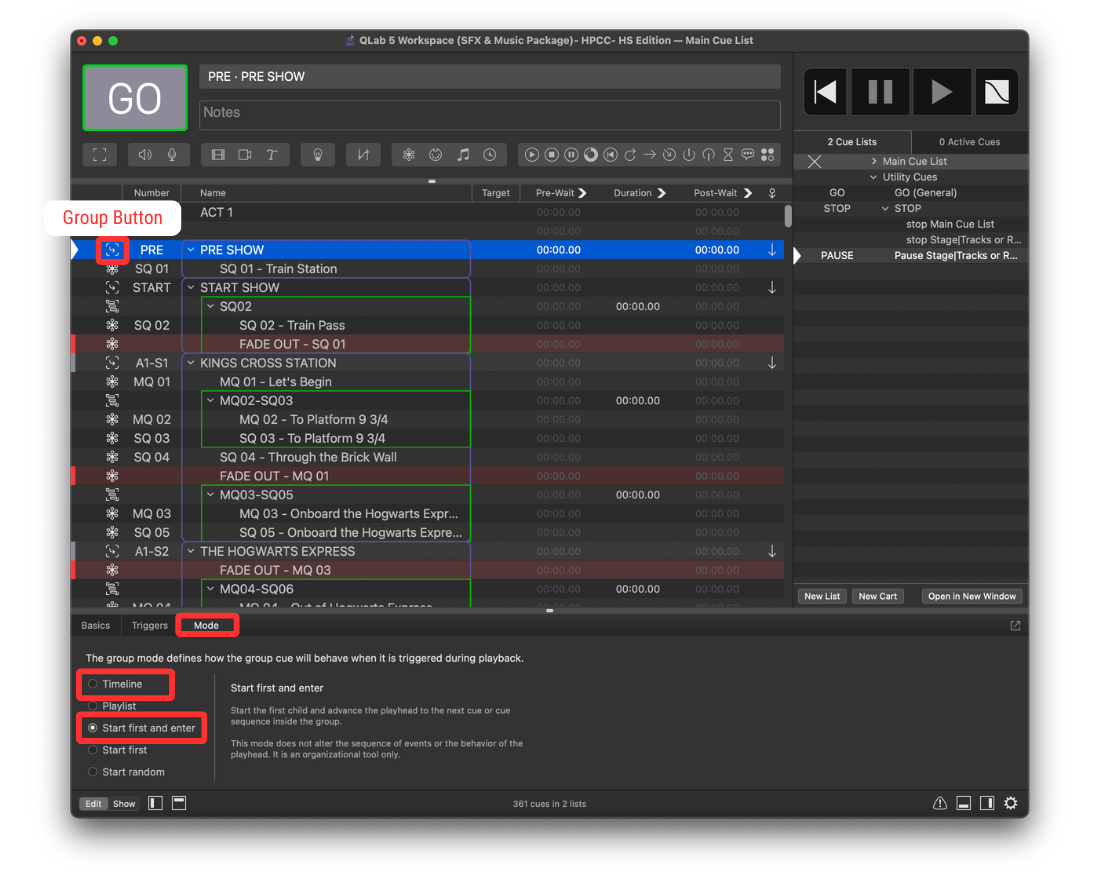
Task: Select the Fade cue tool
Action: point(363,154)
